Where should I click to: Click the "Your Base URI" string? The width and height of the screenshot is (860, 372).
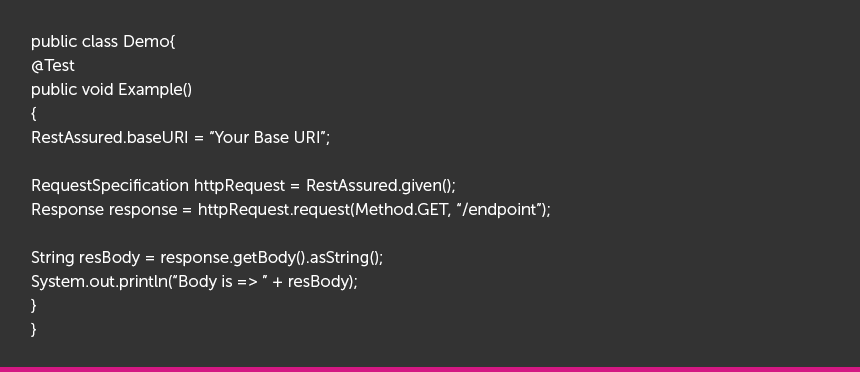268,137
